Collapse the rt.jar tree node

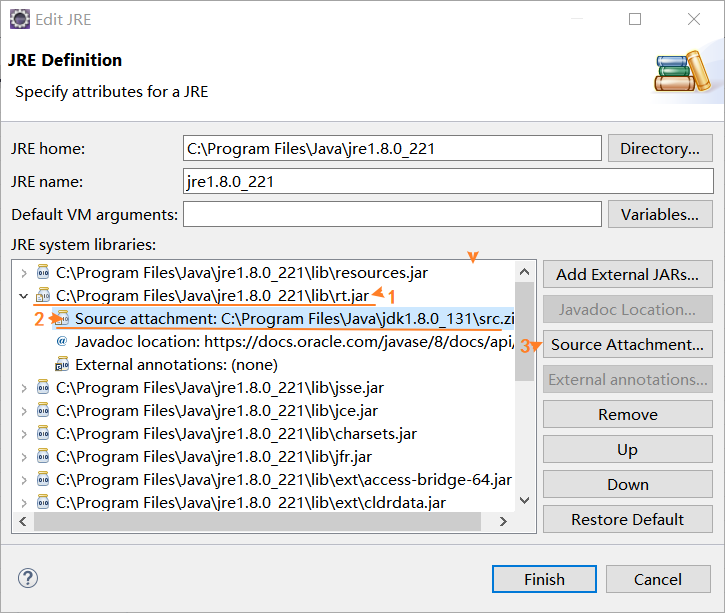(24, 296)
